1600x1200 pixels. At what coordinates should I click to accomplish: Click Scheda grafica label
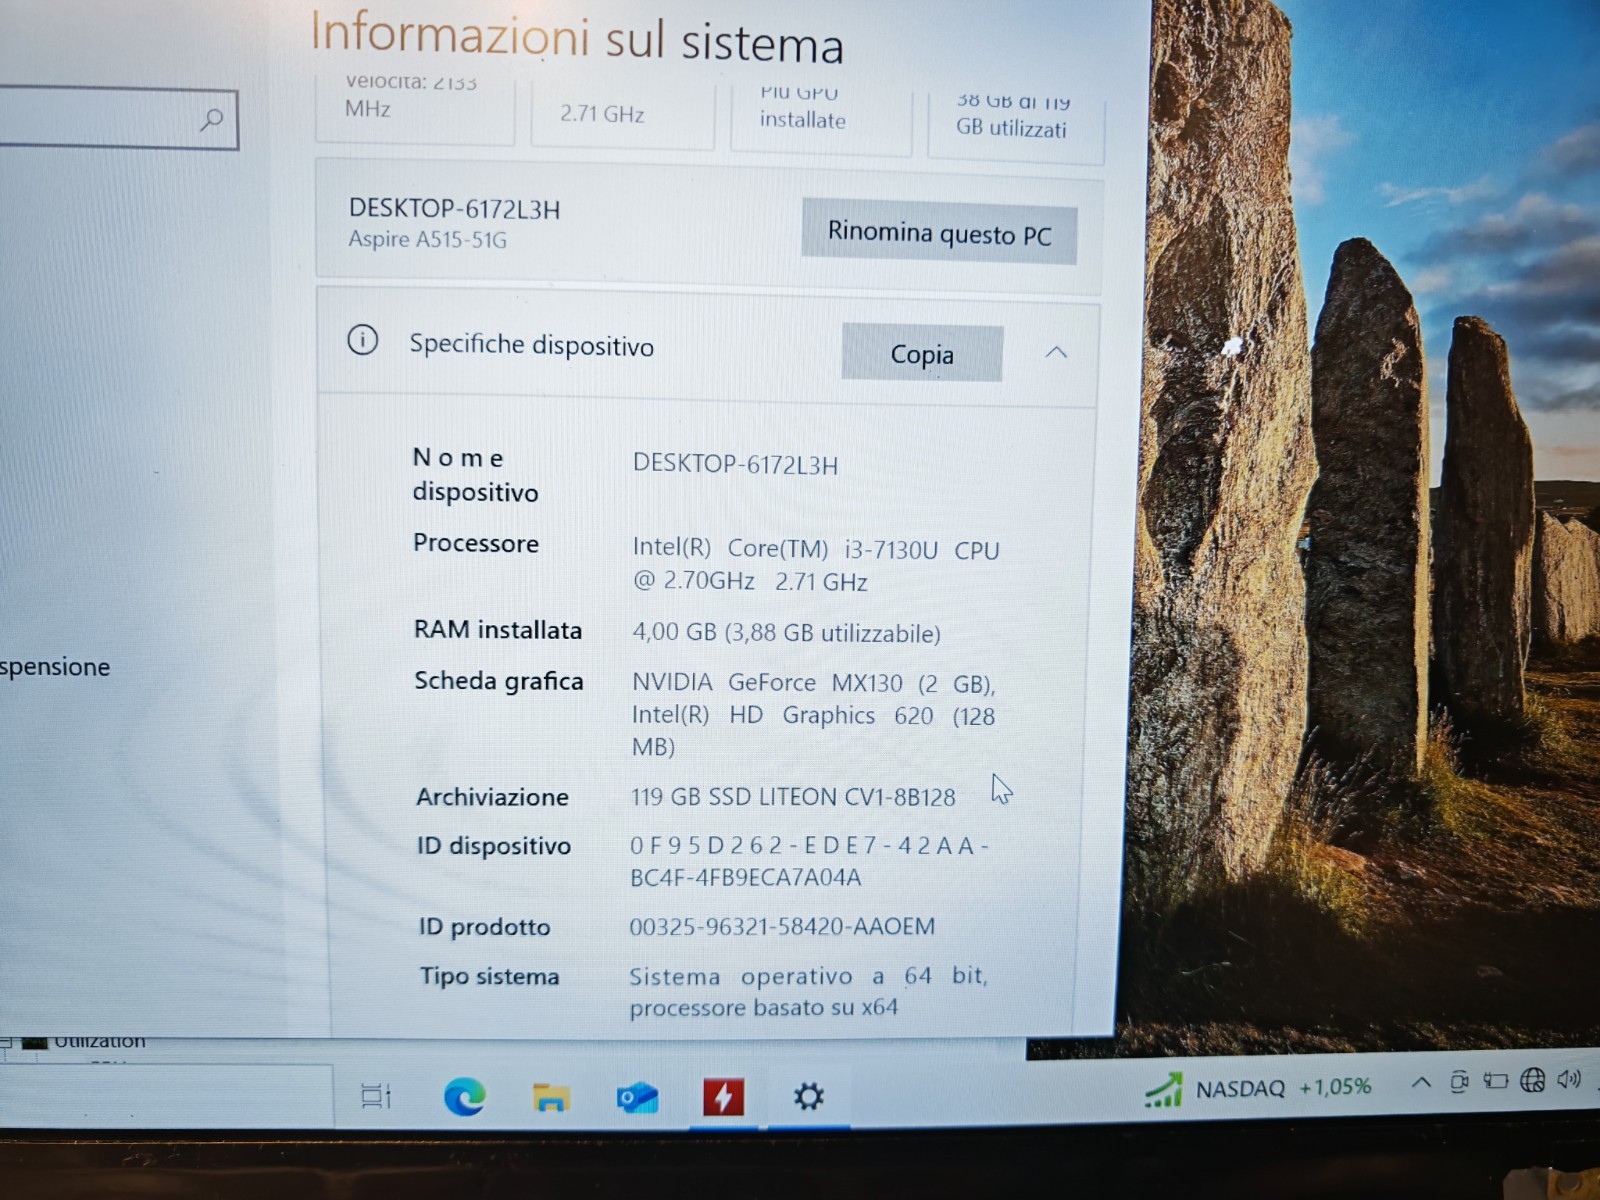pos(499,681)
